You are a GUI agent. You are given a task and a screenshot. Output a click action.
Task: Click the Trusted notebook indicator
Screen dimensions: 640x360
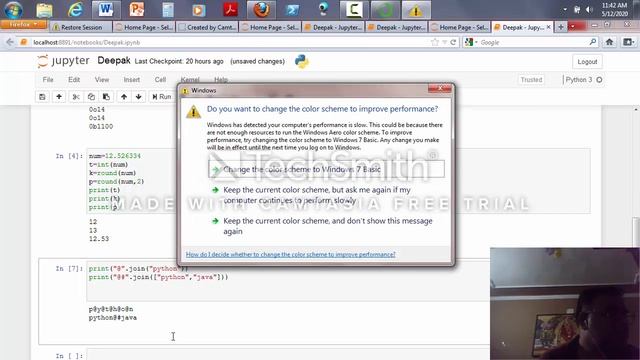(x=531, y=80)
